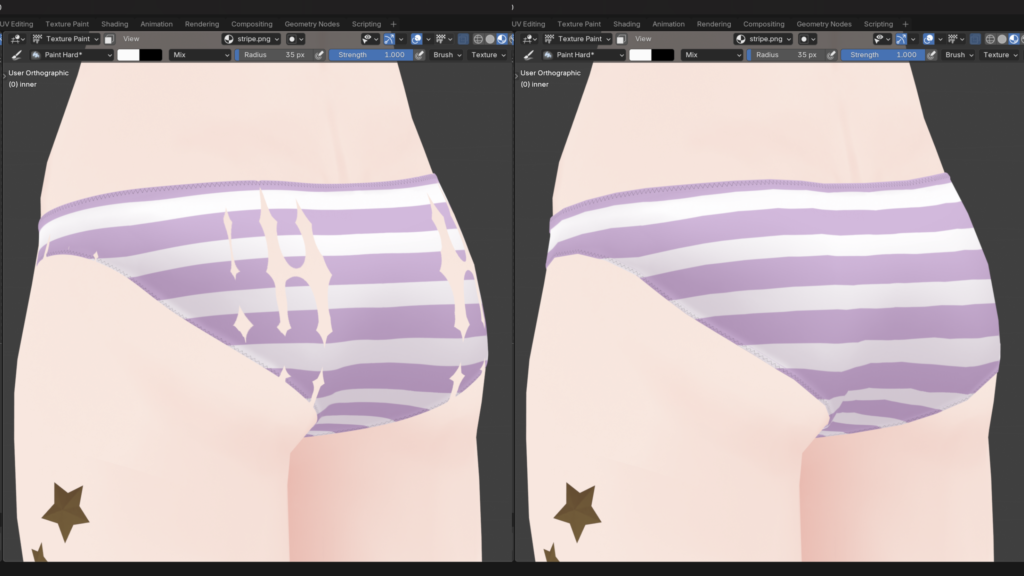Click the plus icon to add a workspace on the left

pos(393,24)
